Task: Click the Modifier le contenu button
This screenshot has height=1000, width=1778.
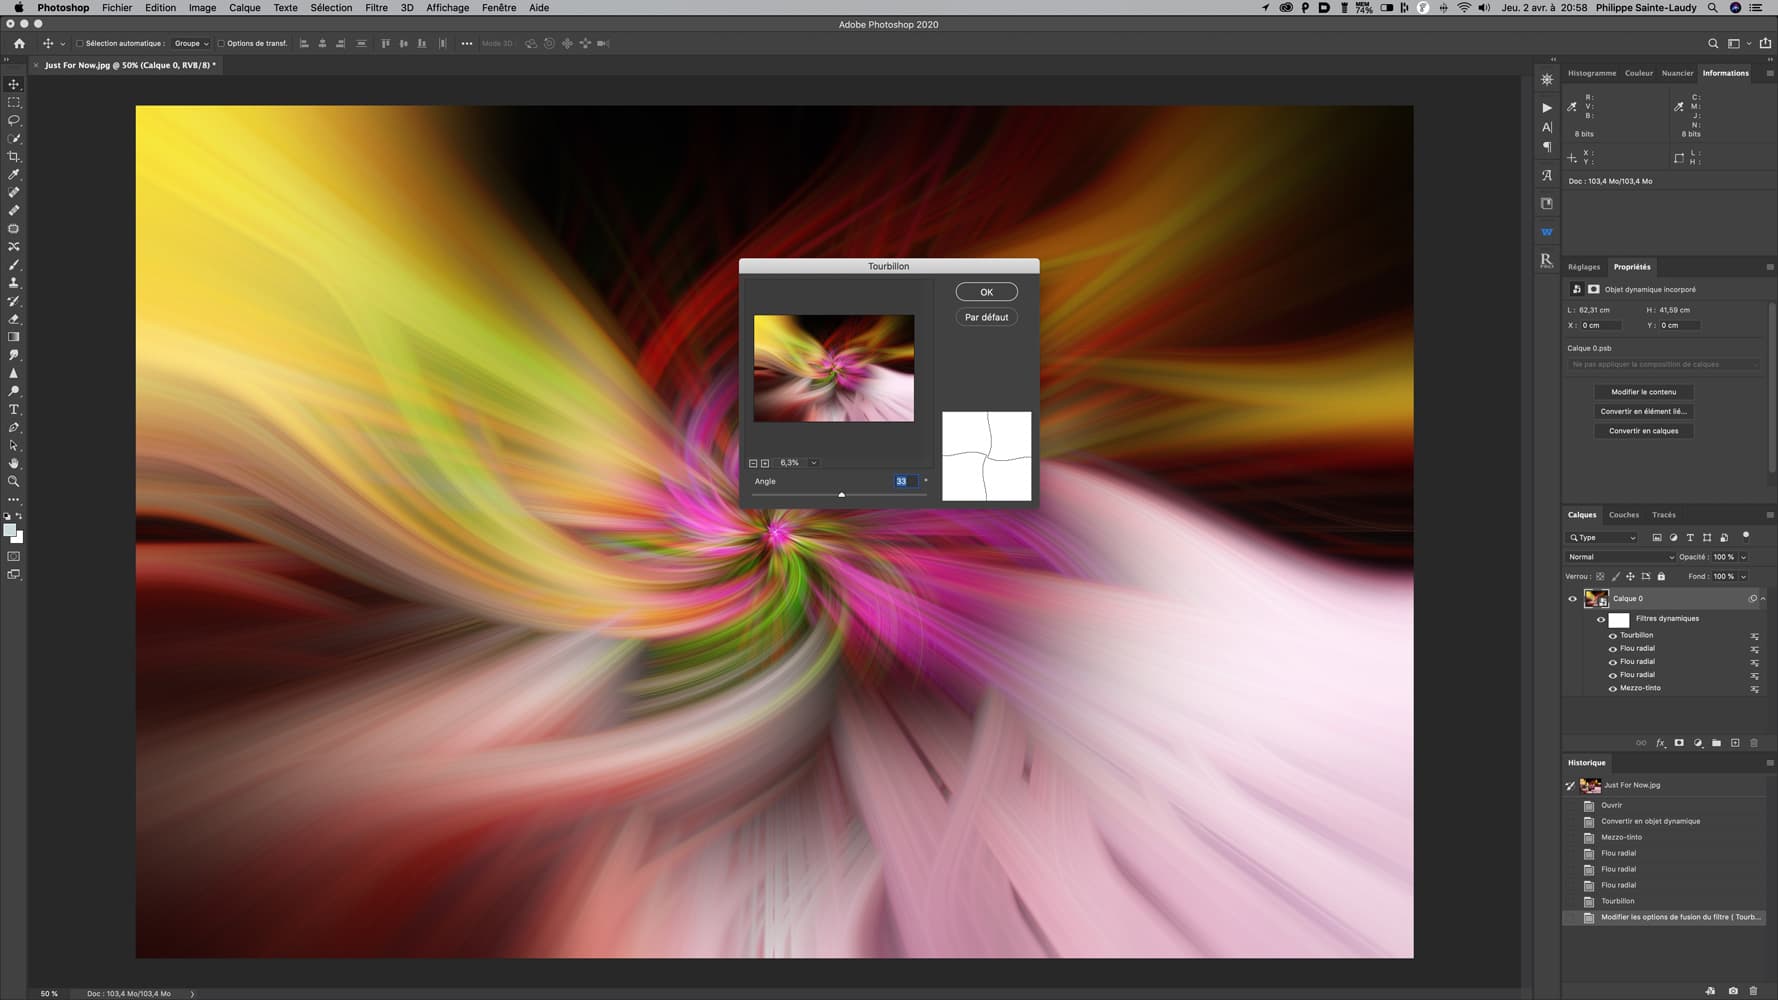Action: [x=1643, y=392]
